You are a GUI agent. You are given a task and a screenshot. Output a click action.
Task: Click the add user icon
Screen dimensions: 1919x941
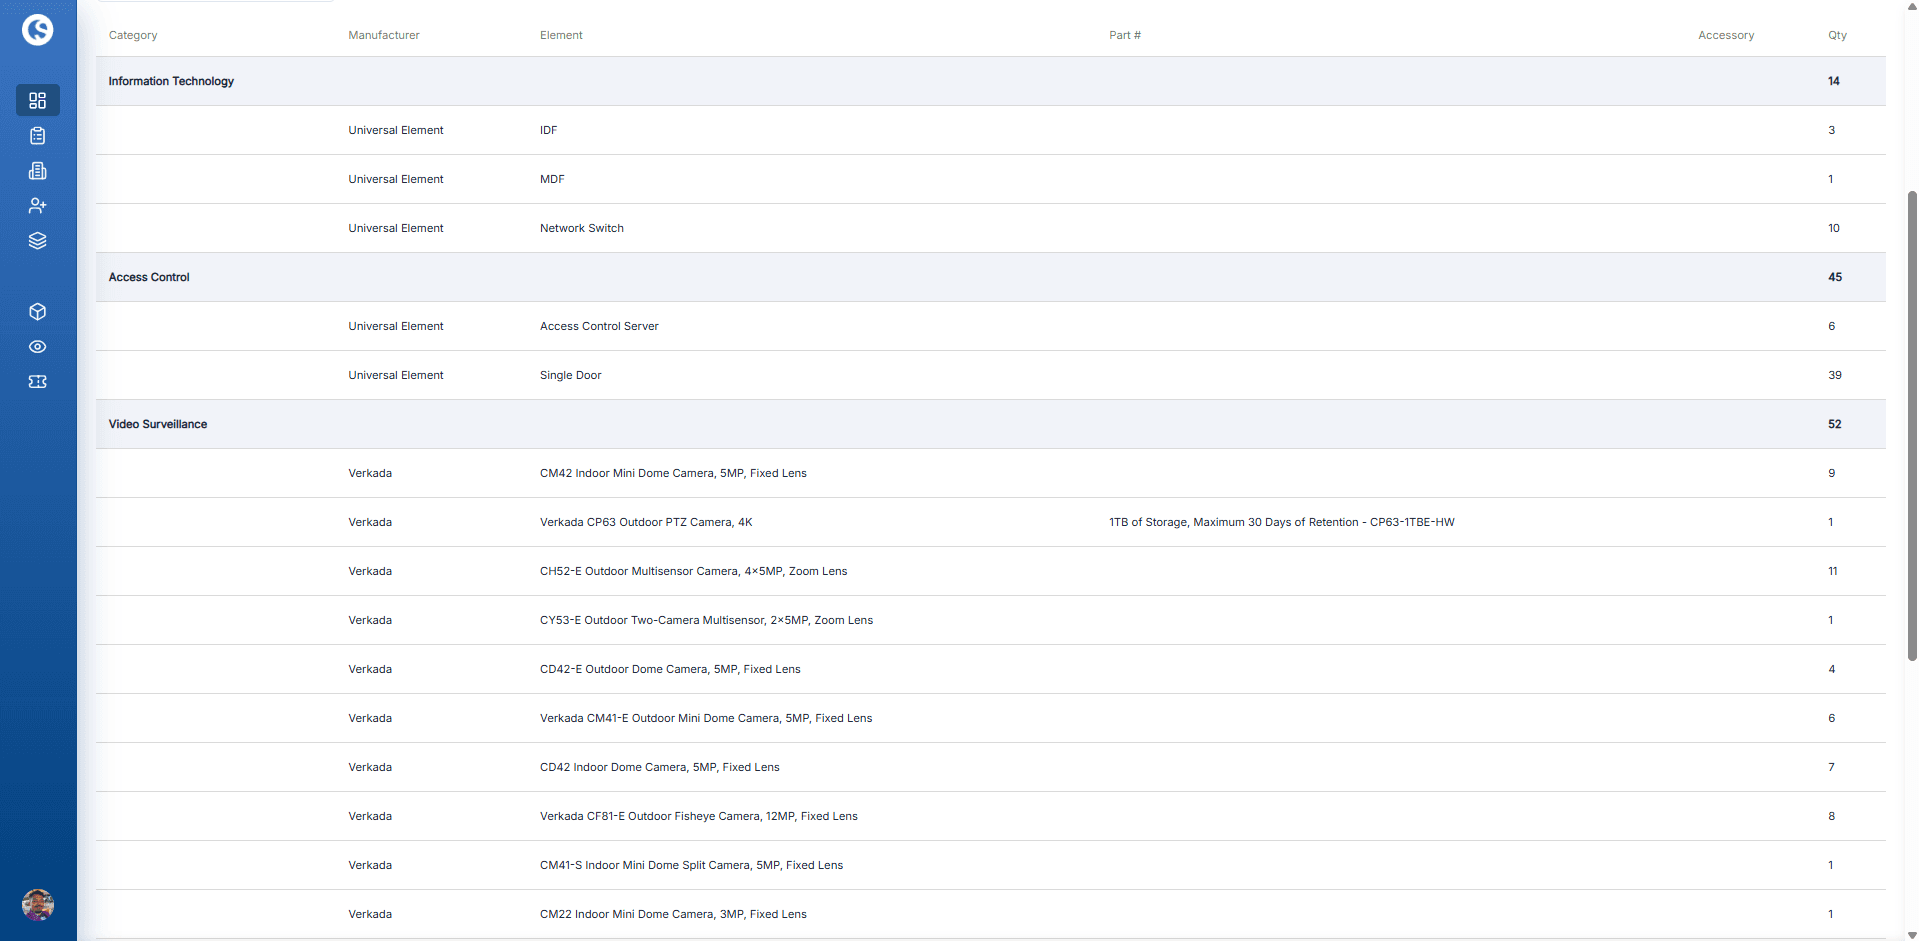pyautogui.click(x=38, y=206)
